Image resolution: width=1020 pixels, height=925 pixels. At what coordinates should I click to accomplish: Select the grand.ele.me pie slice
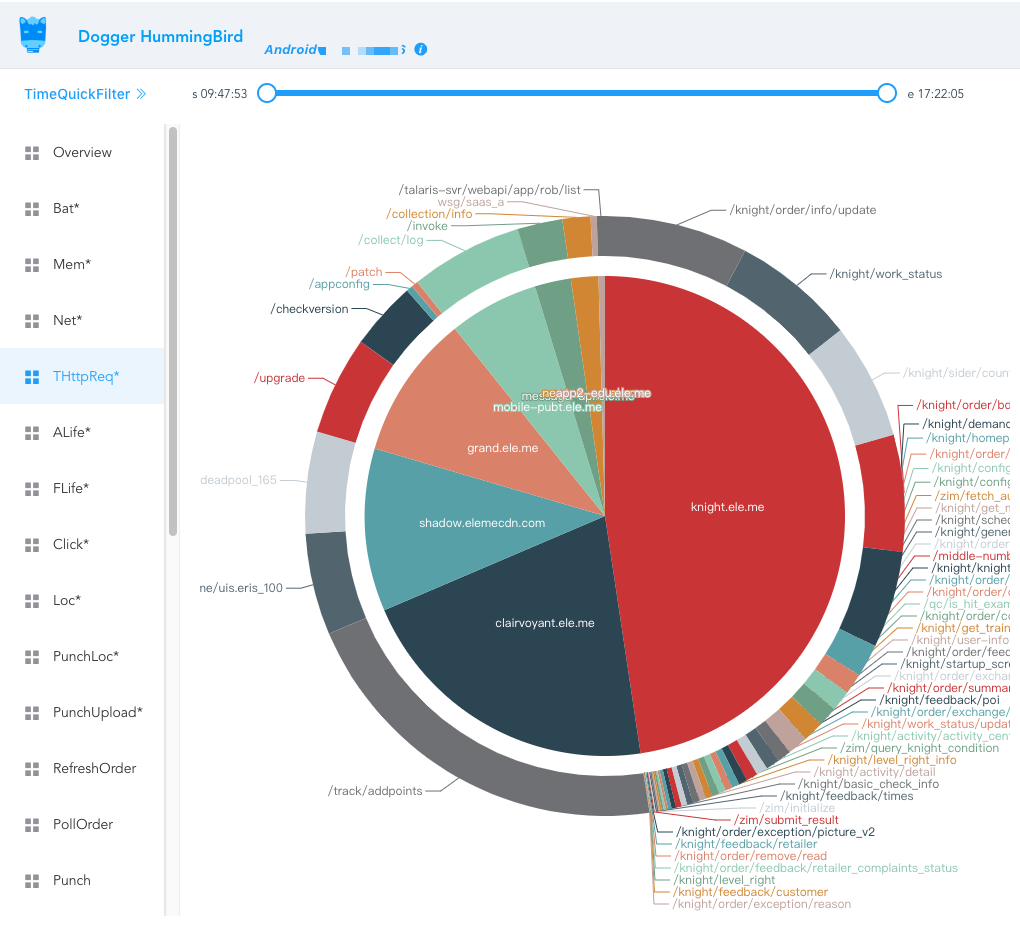[502, 448]
